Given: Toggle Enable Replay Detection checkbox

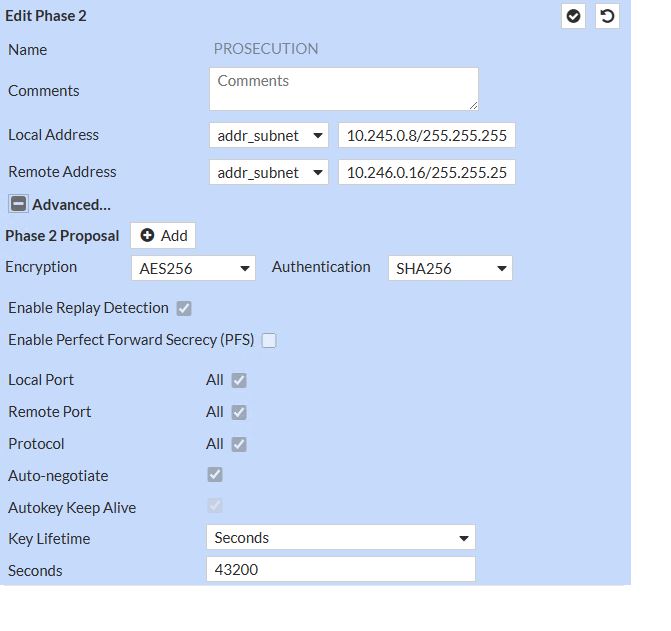Looking at the screenshot, I should (184, 308).
